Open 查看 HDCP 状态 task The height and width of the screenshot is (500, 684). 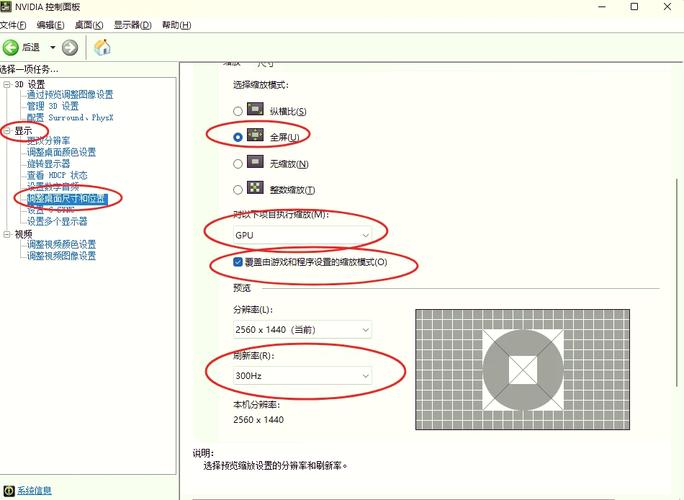[57, 175]
